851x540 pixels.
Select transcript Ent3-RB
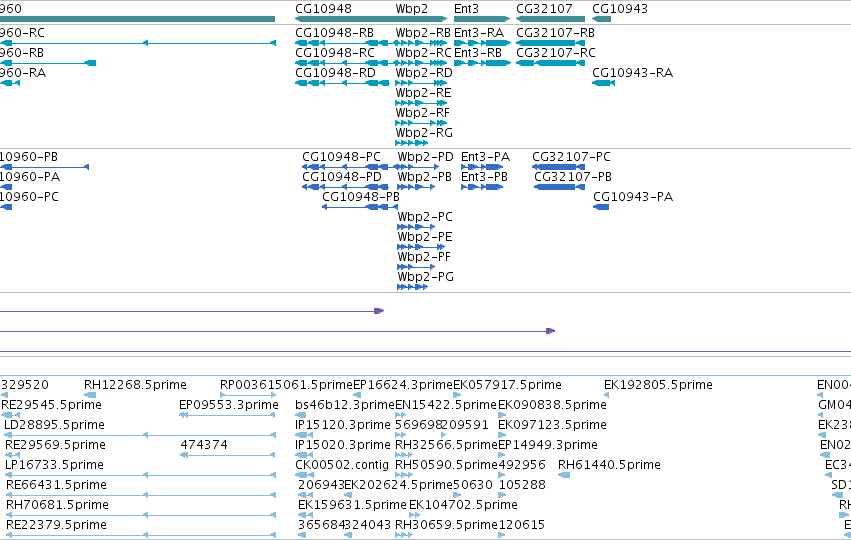(478, 53)
